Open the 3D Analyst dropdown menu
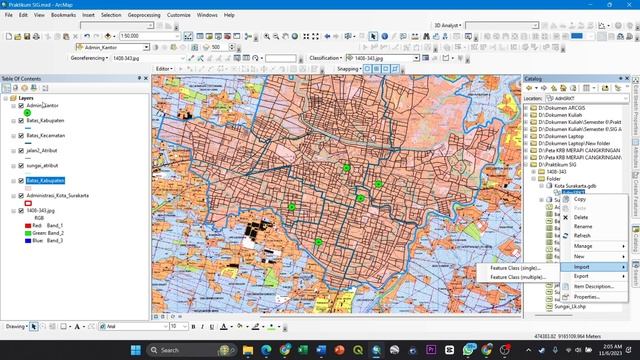640x360 pixels. pyautogui.click(x=447, y=25)
